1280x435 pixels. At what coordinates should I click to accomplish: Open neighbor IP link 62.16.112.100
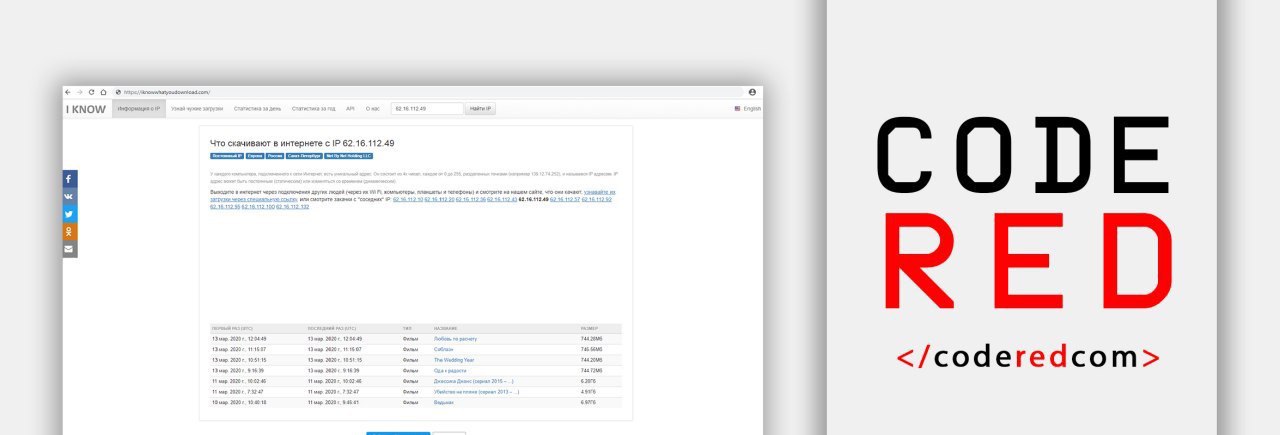tap(258, 207)
